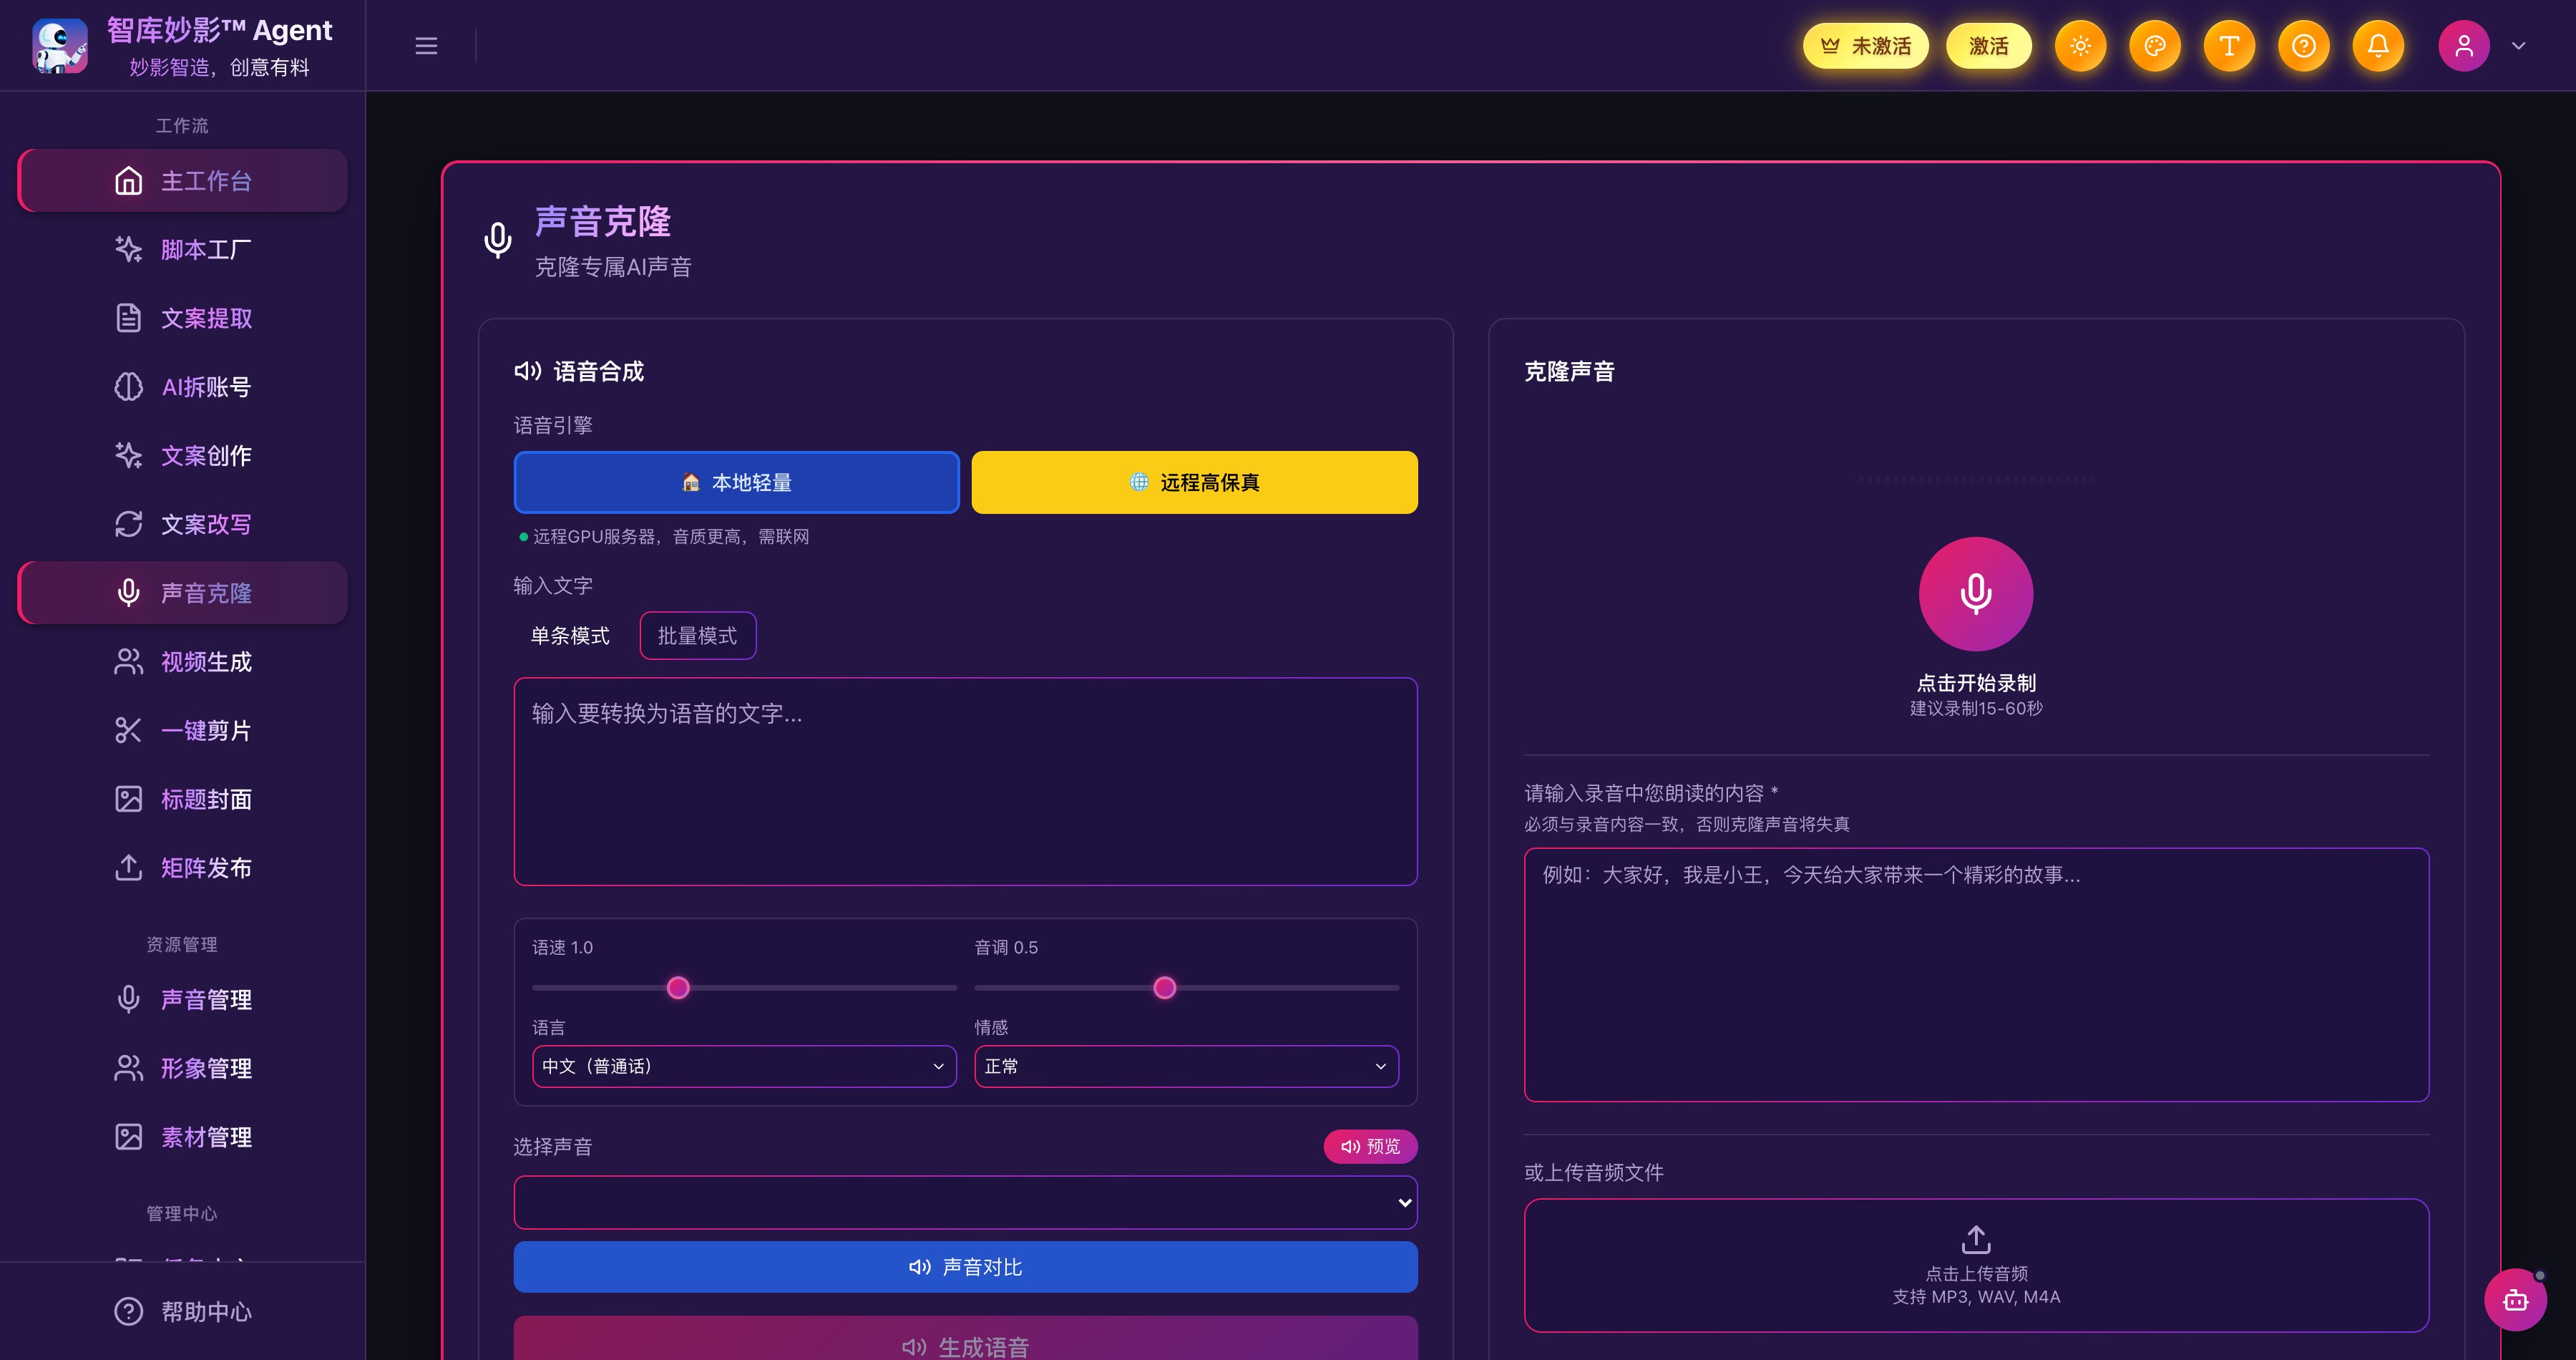The height and width of the screenshot is (1360, 2576).
Task: Adjust the 语速 slider handle
Action: point(678,988)
